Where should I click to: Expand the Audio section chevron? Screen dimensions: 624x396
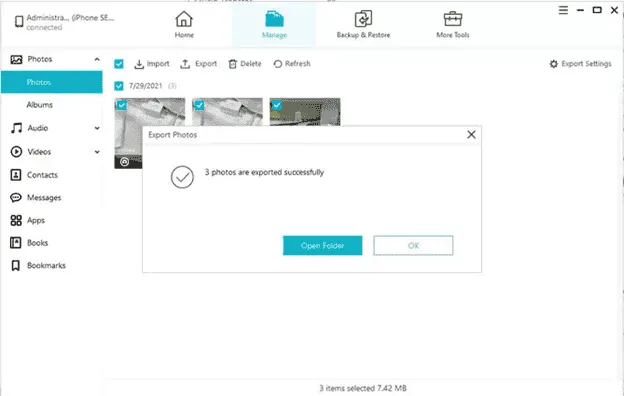[97, 128]
